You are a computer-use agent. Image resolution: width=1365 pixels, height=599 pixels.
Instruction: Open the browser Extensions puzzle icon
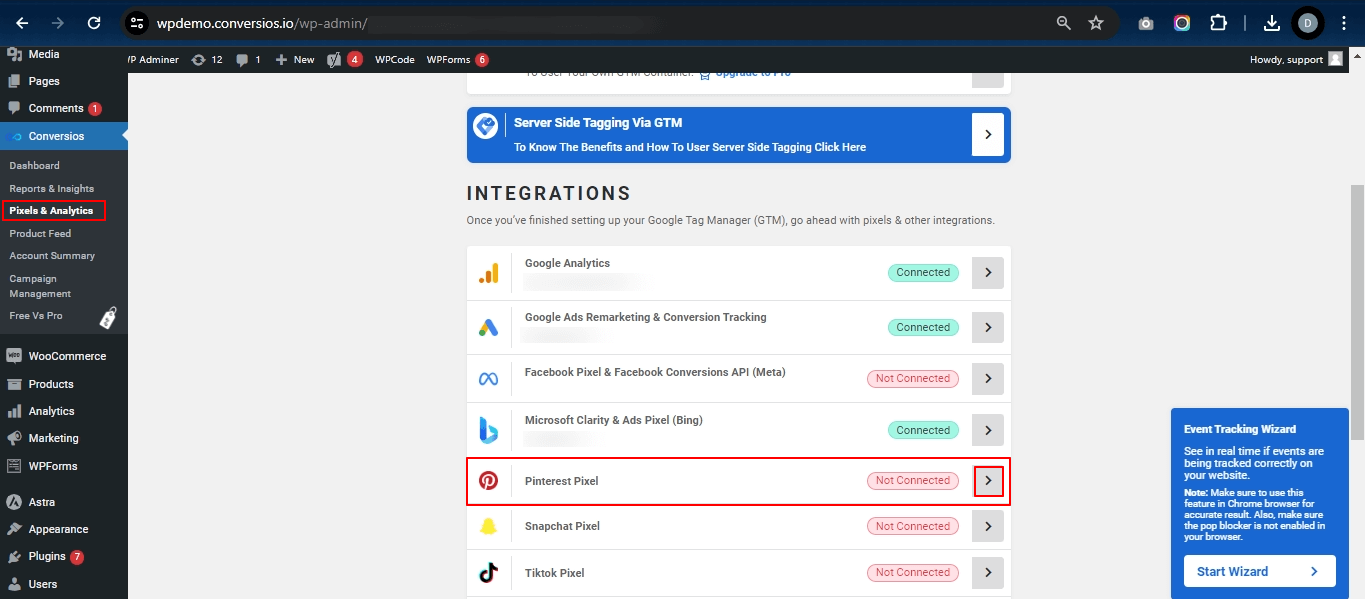tap(1218, 22)
